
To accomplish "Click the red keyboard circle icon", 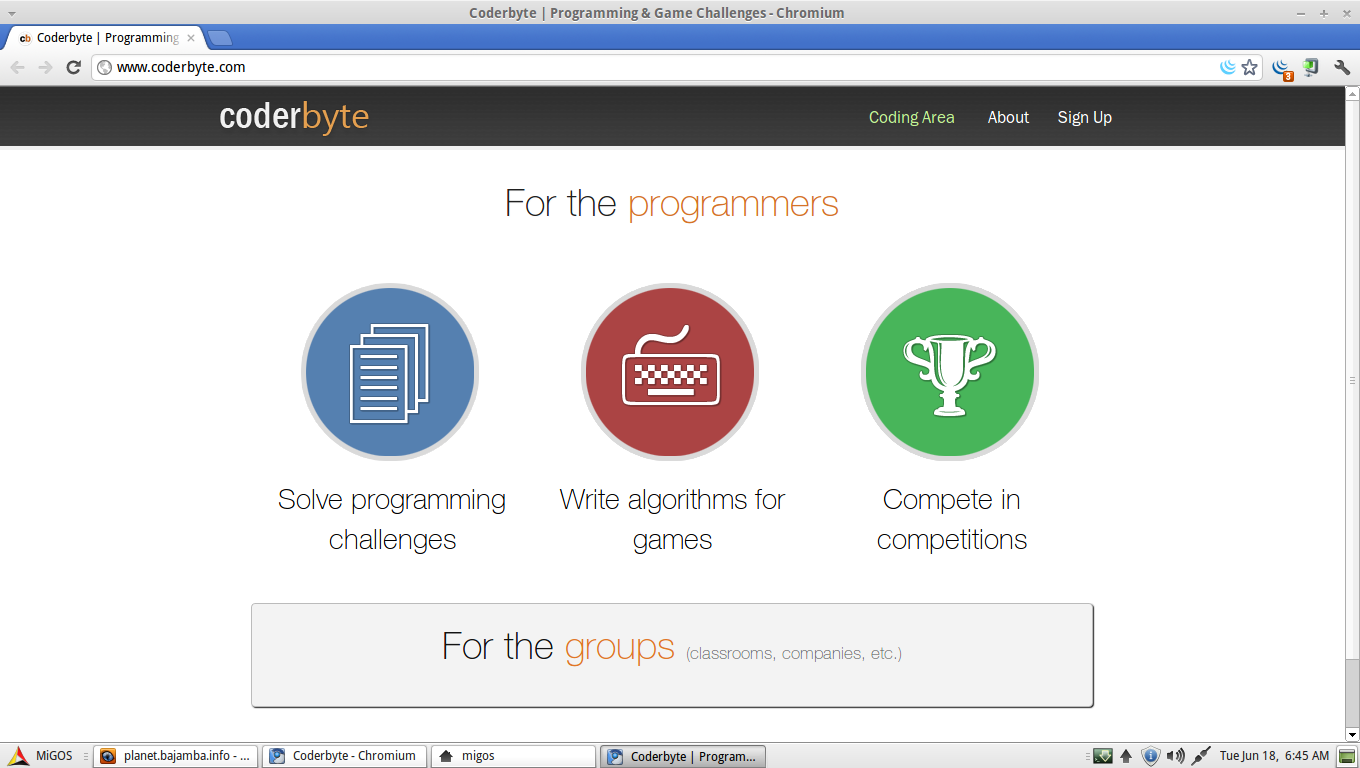I will point(670,372).
